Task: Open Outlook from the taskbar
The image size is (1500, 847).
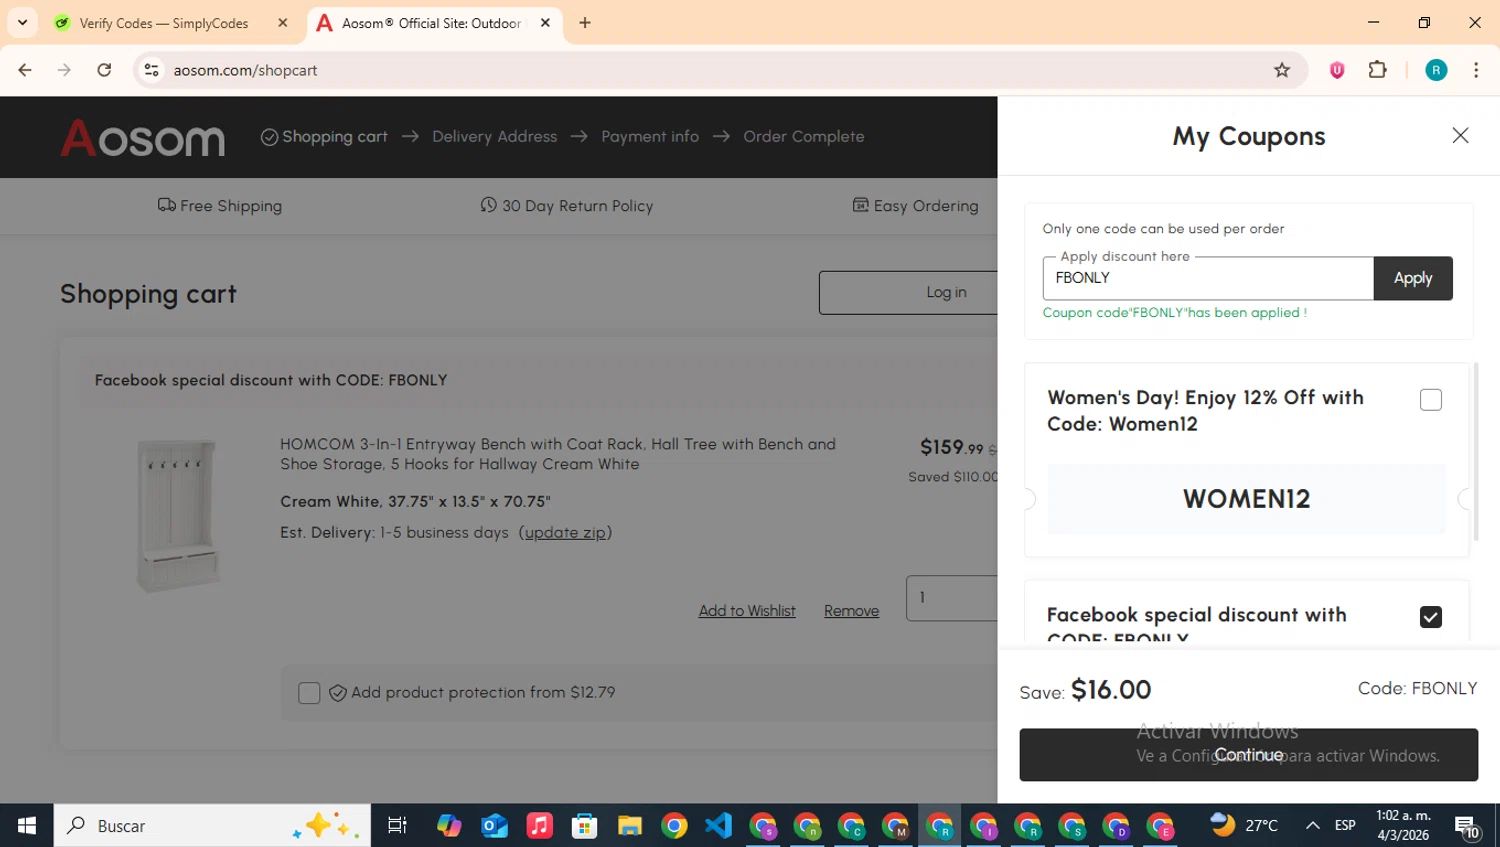Action: [494, 826]
